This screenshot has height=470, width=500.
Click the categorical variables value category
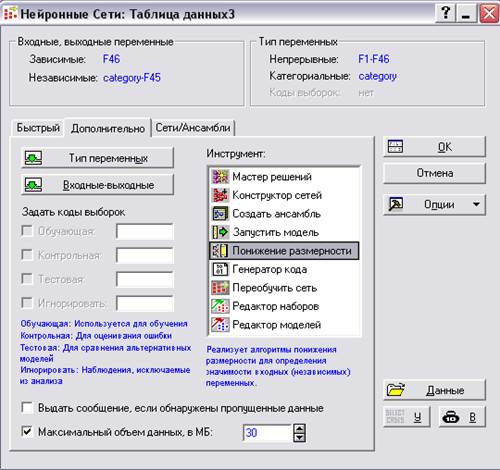pyautogui.click(x=378, y=76)
